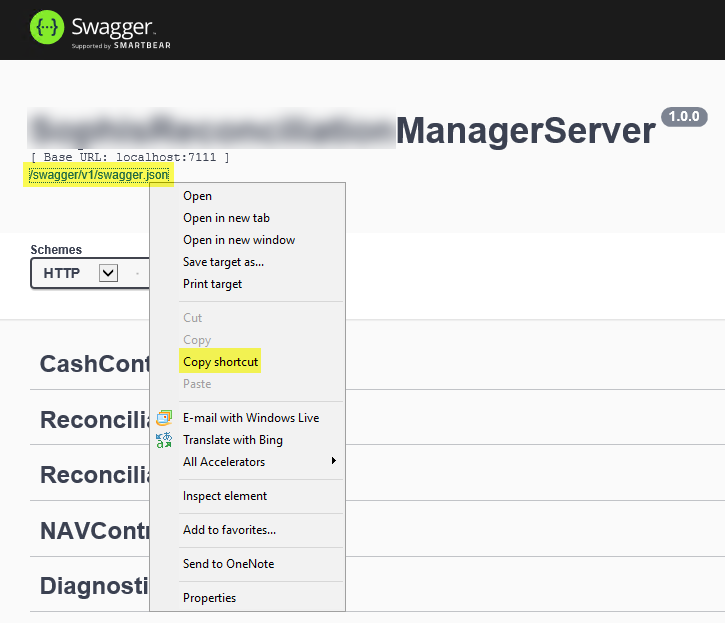Click the 1.0.0 version badge
This screenshot has width=725, height=623.
tap(684, 117)
